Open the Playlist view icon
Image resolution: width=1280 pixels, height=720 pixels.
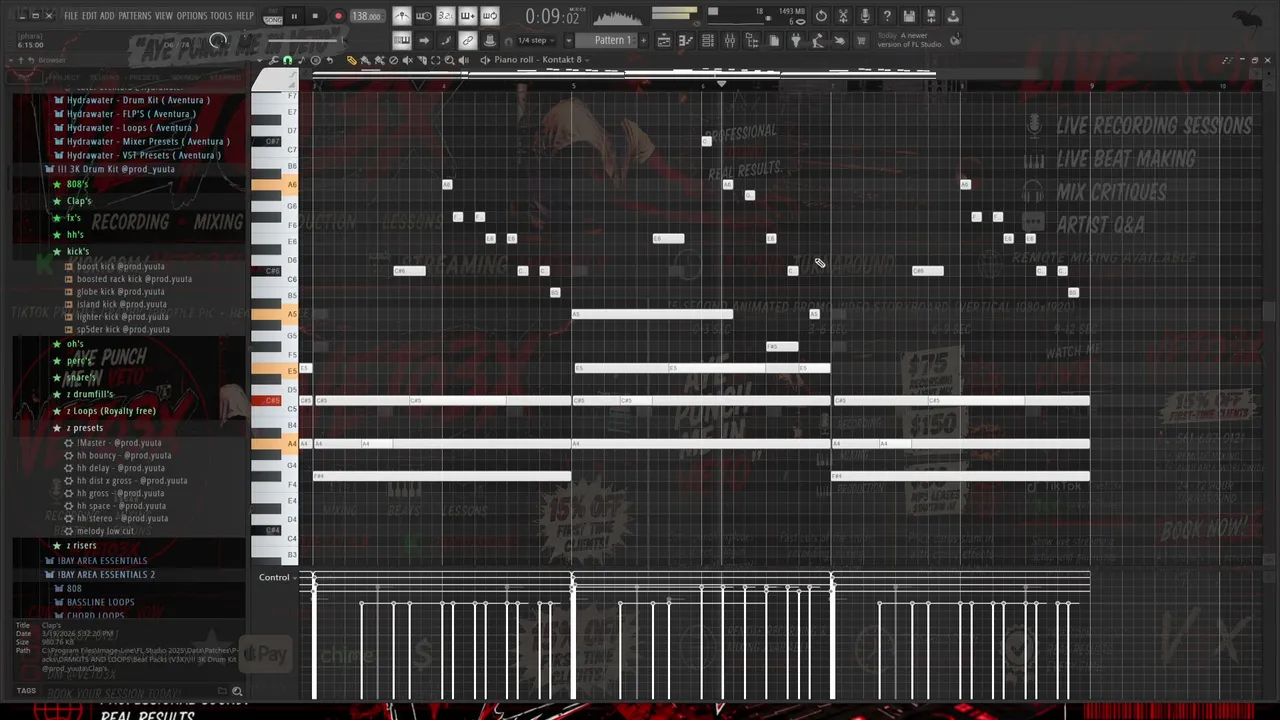point(664,41)
